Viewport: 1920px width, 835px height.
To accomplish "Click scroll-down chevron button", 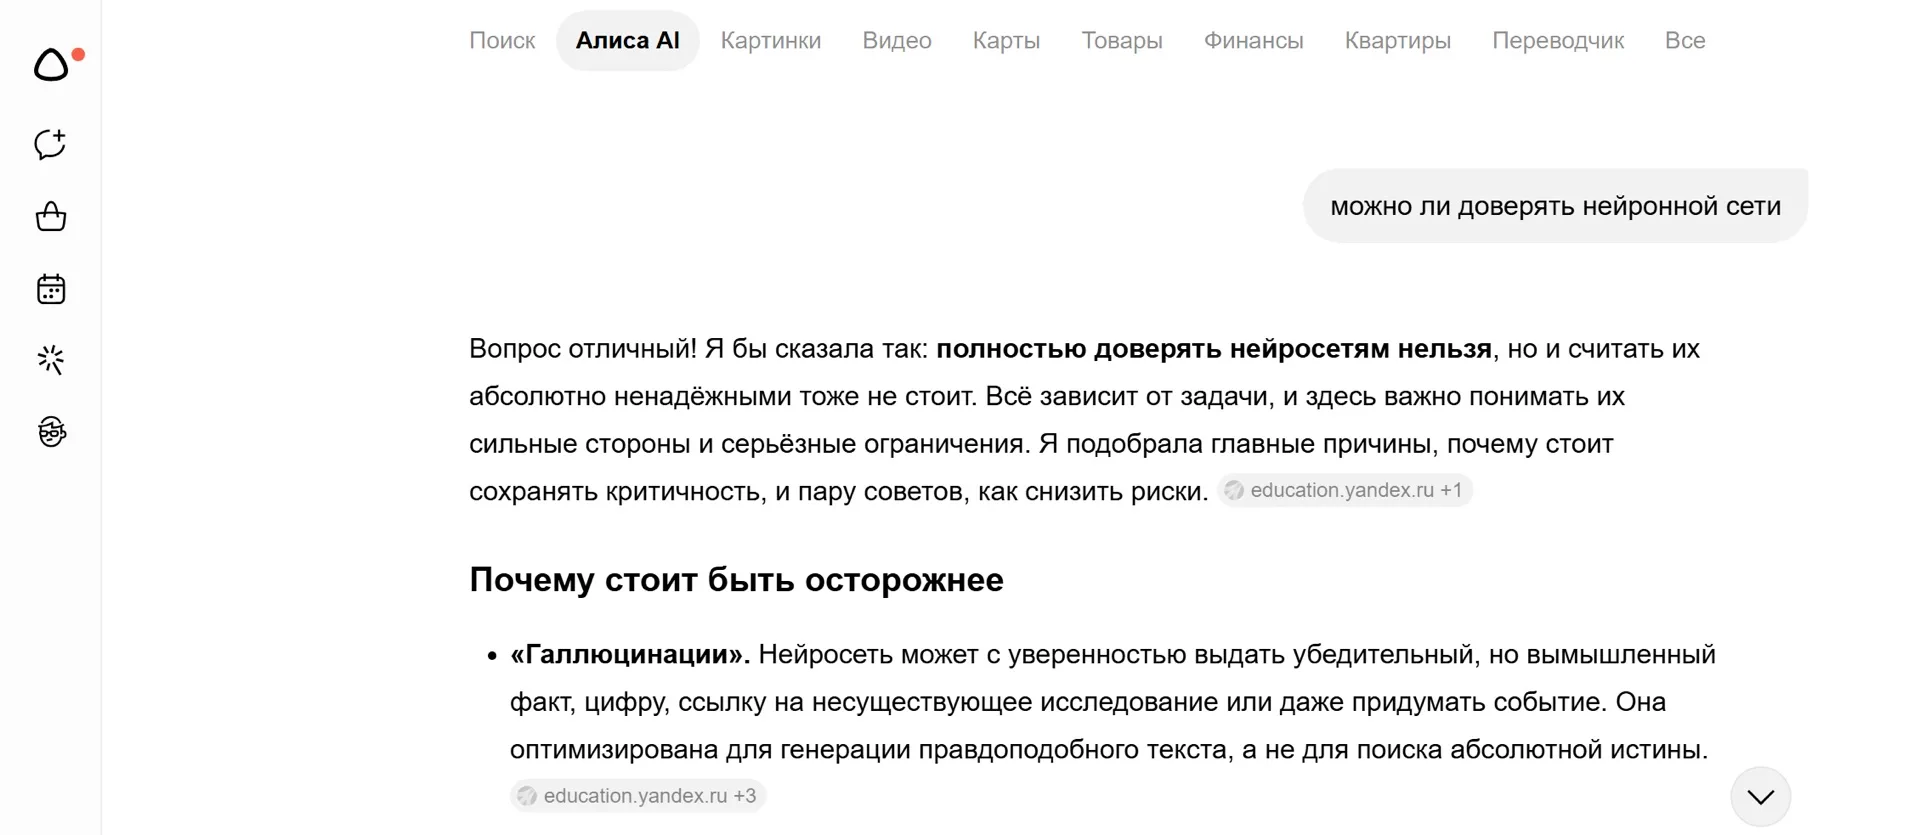I will (x=1760, y=796).
